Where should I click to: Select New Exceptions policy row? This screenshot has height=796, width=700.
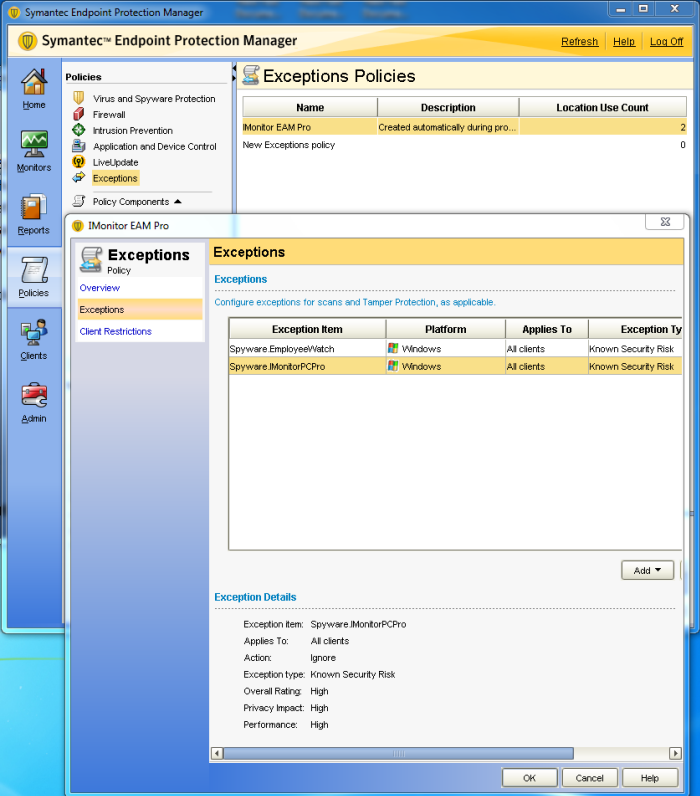tap(464, 145)
